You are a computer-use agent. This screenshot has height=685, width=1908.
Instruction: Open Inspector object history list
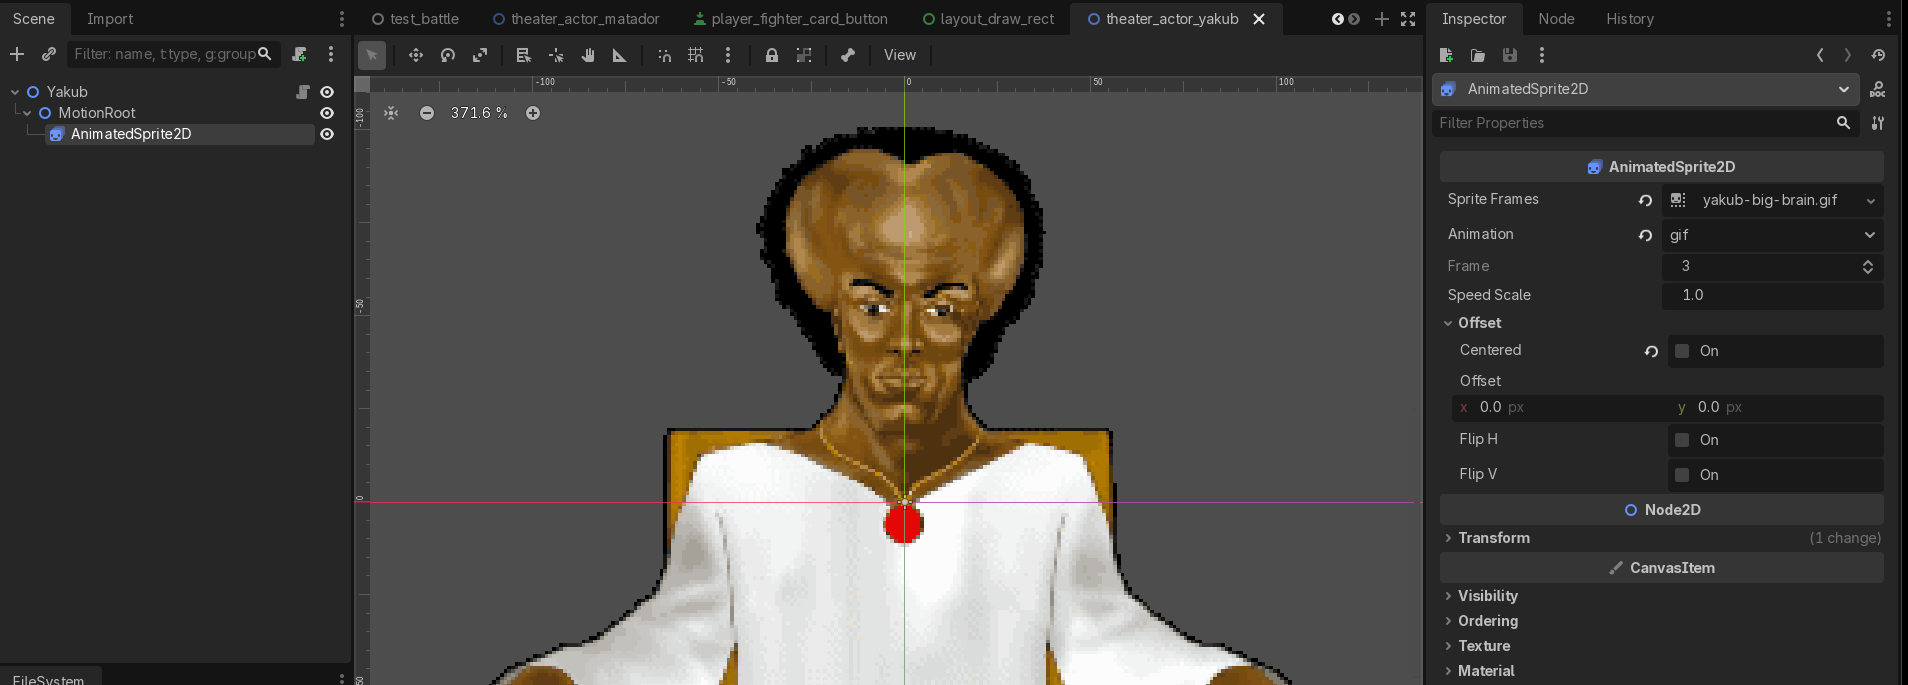(1878, 55)
